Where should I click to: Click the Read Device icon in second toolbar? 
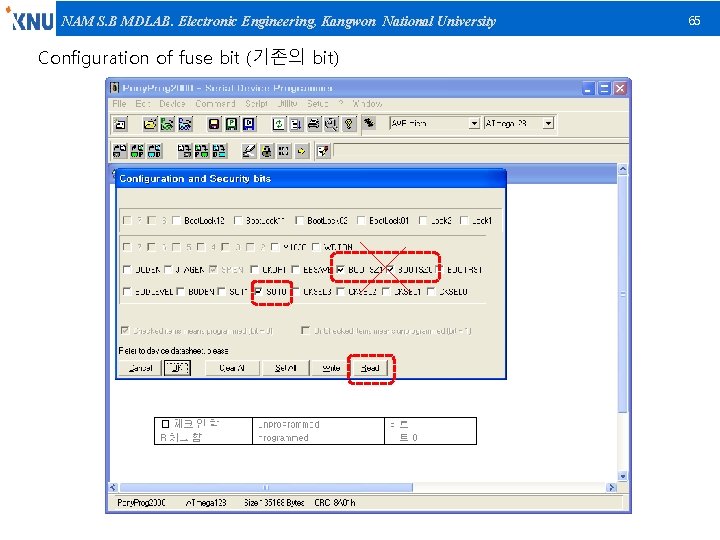point(120,151)
